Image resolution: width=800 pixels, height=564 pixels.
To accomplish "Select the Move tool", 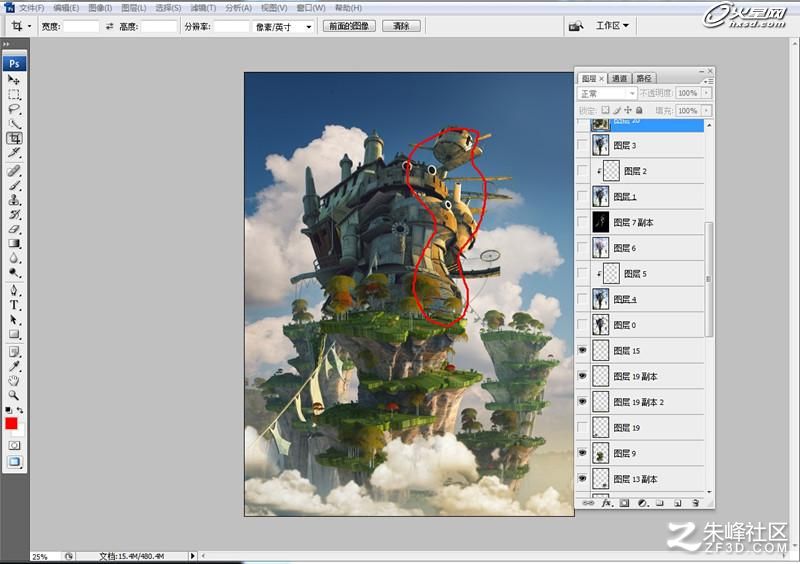I will click(x=14, y=80).
